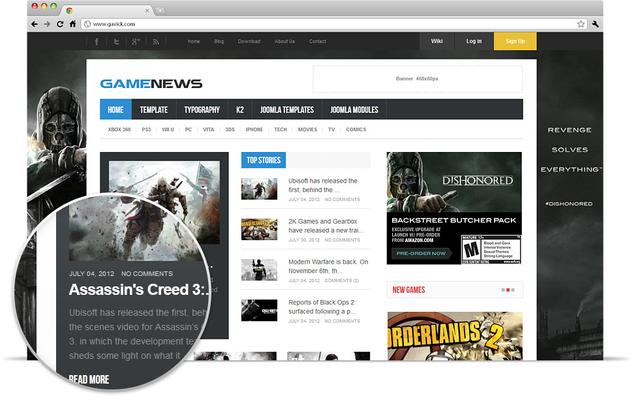Reload the page with refresh icon
Viewport: 640px width, 411px height.
(x=60, y=24)
